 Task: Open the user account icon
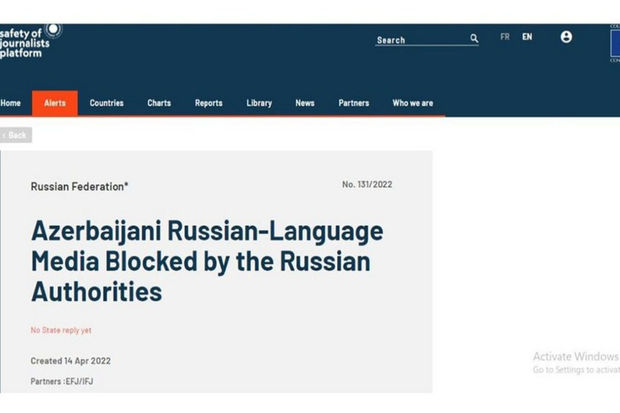[x=566, y=37]
